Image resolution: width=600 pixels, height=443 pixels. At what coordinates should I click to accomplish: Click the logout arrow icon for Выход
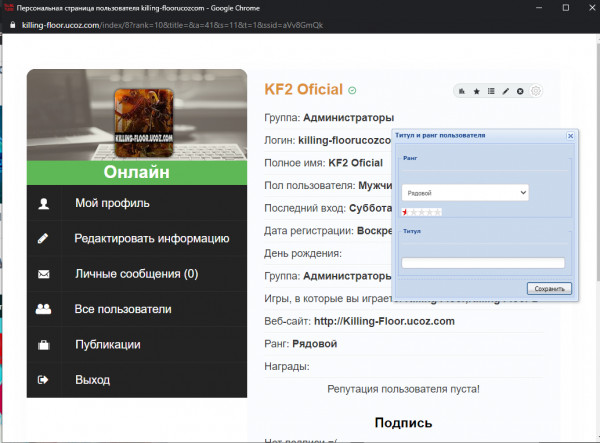tap(43, 380)
